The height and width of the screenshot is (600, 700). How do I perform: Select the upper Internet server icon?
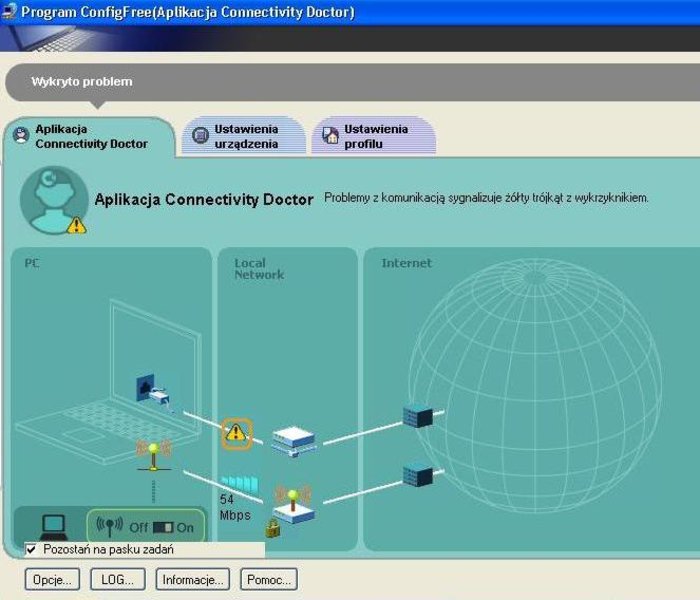(418, 416)
